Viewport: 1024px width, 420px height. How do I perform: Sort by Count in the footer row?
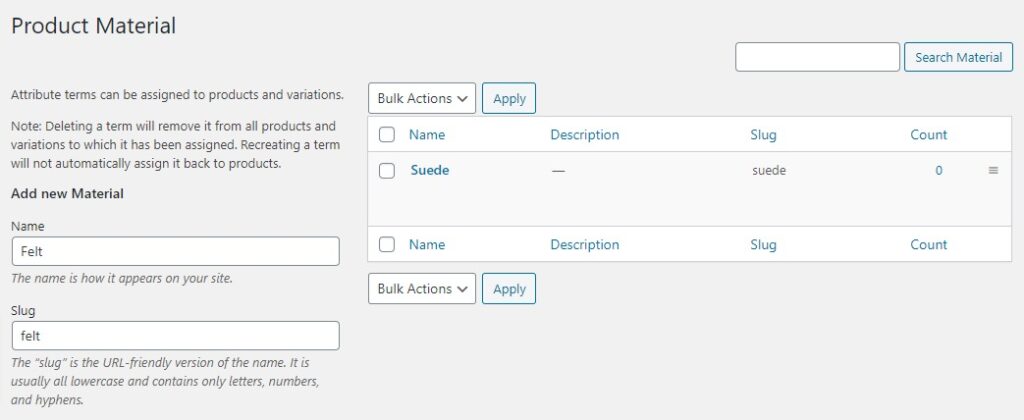[x=928, y=245]
